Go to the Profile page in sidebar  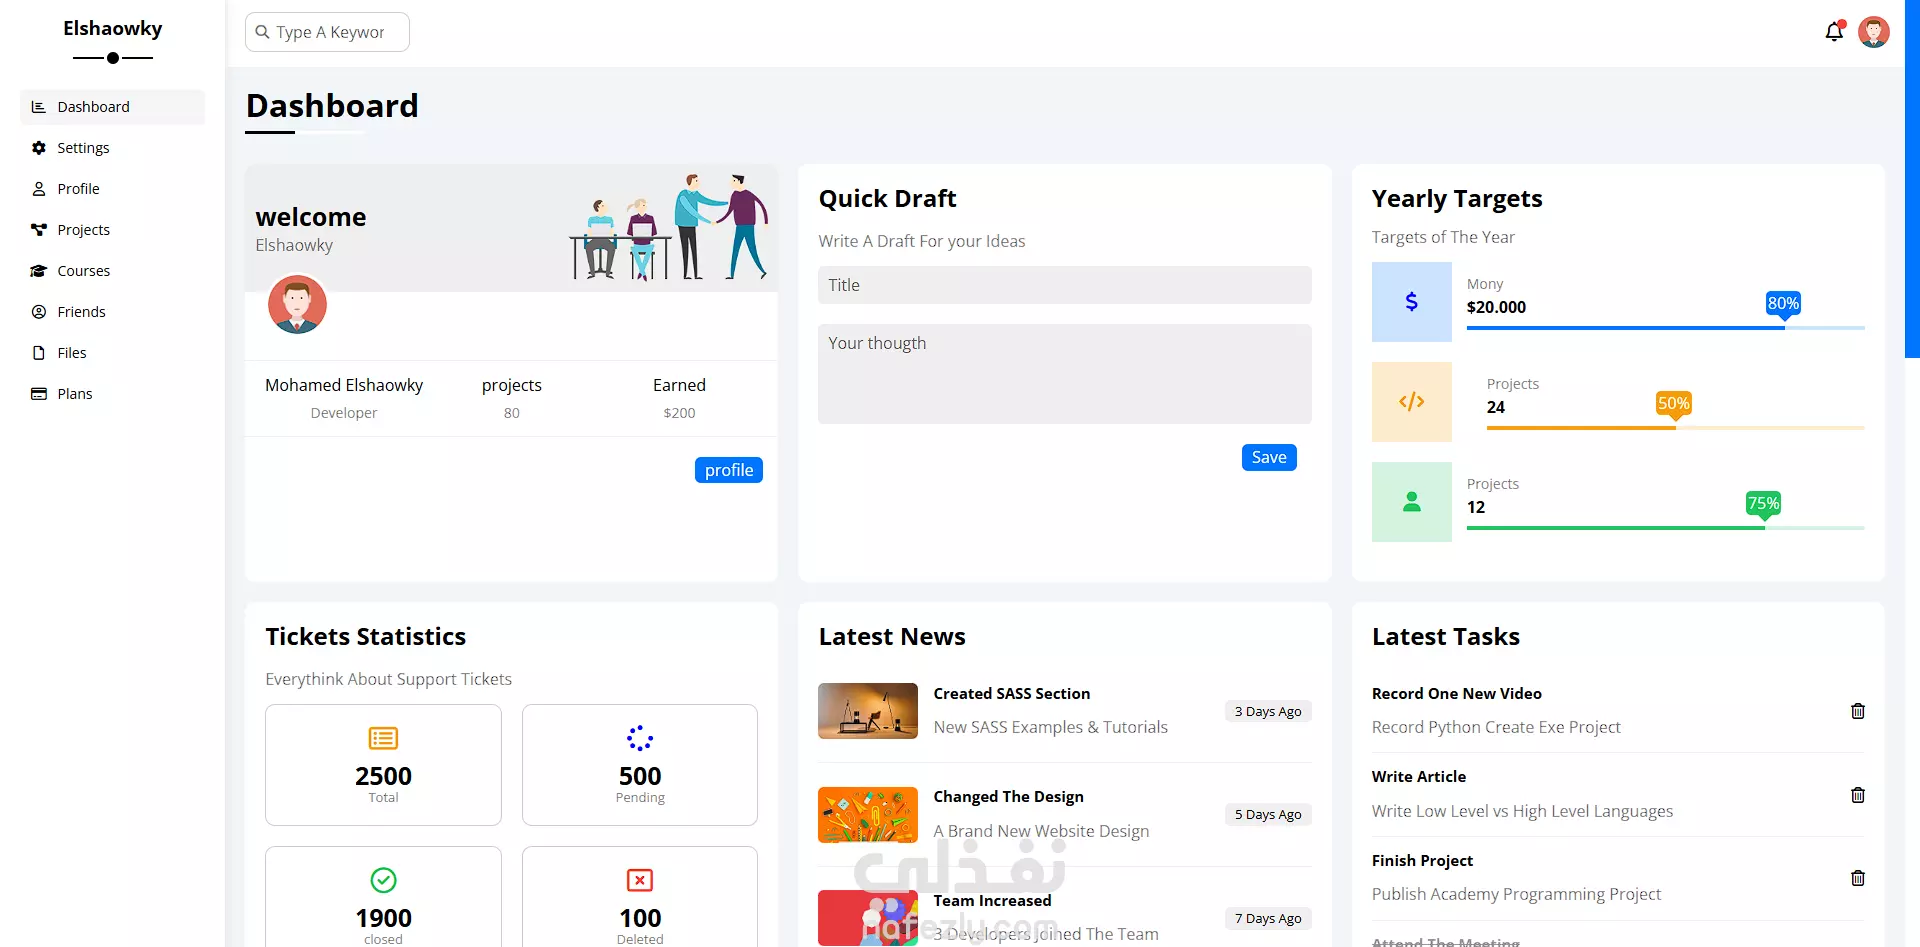112,189
